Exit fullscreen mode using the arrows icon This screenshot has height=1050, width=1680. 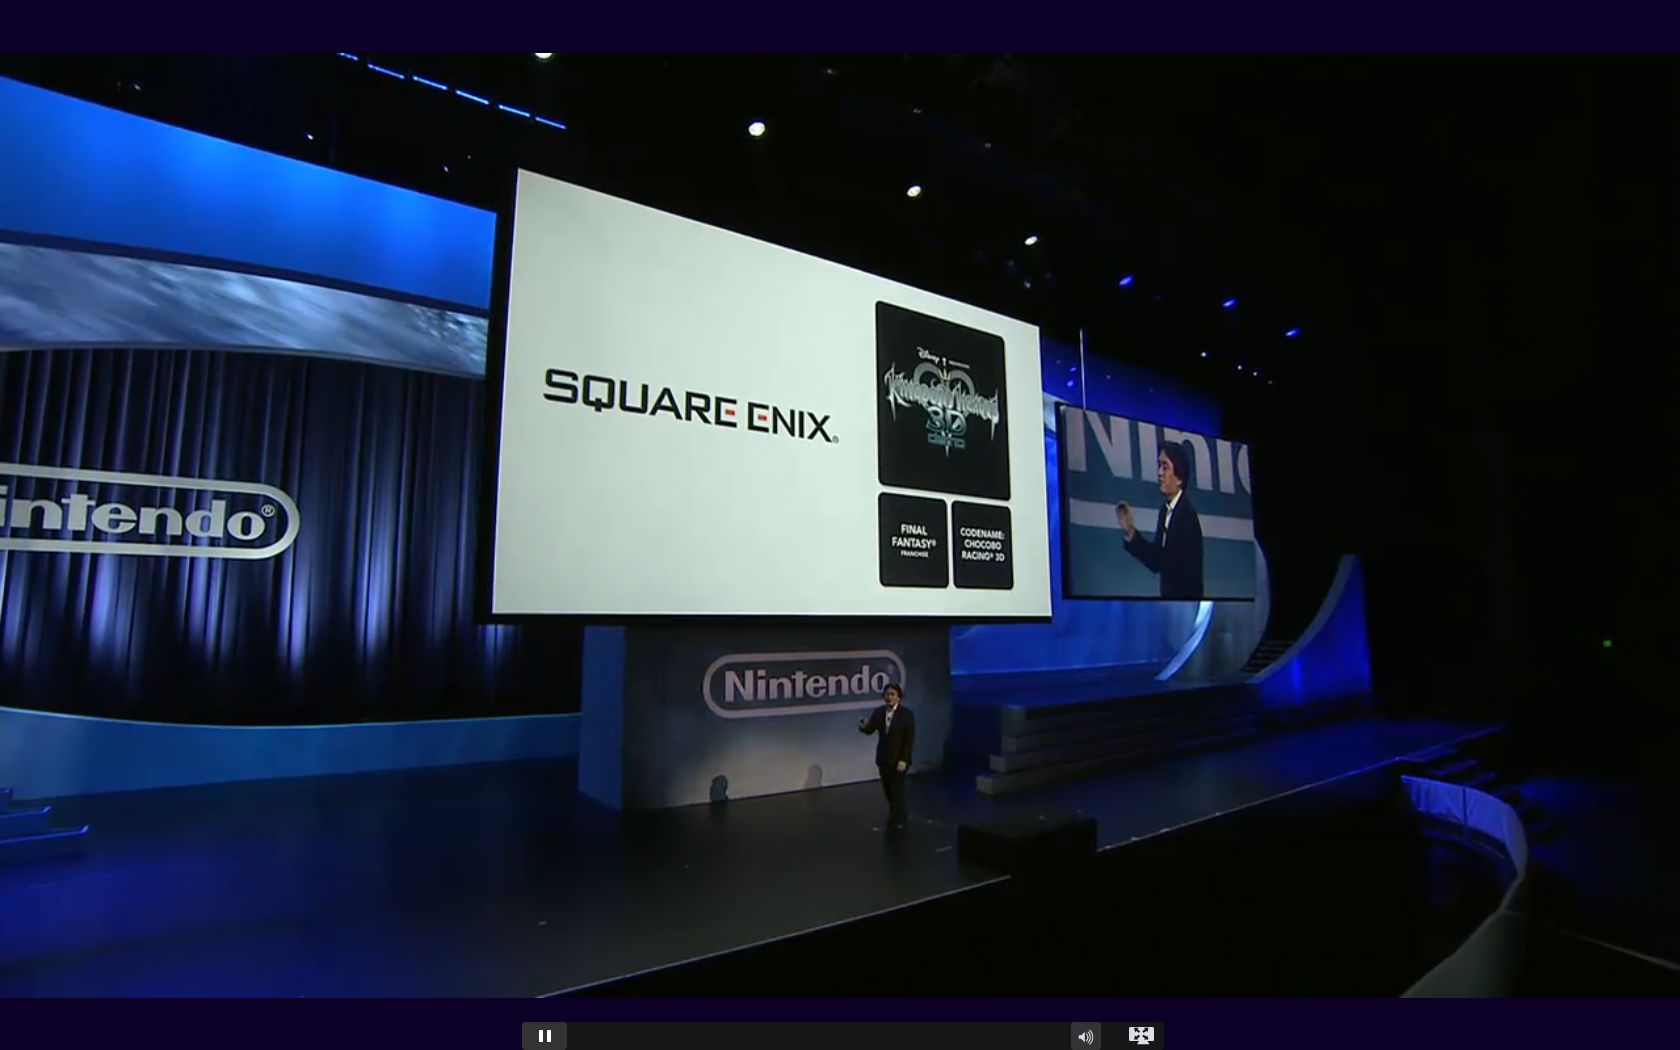tap(1141, 1036)
